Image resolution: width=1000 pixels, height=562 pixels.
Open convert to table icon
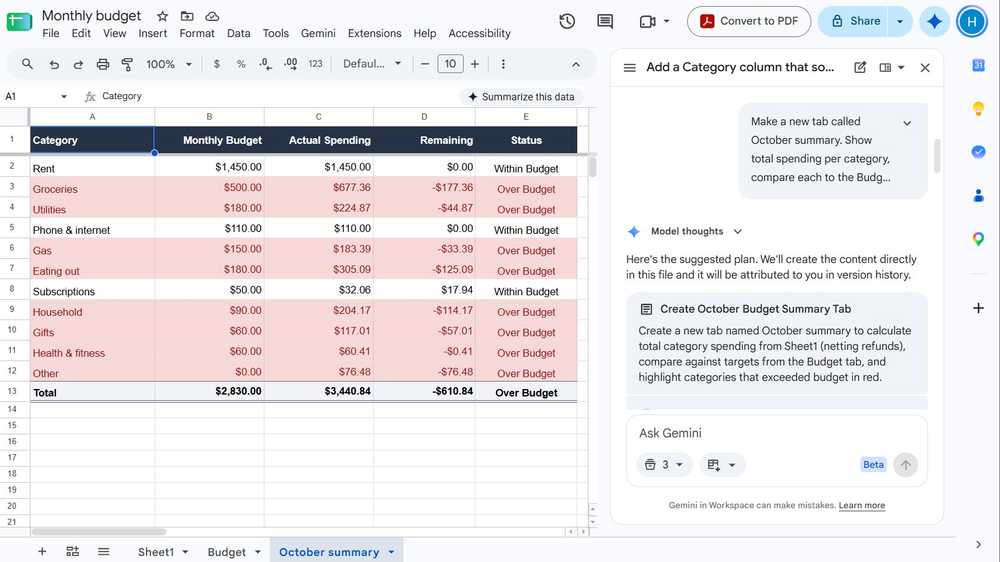click(x=73, y=552)
